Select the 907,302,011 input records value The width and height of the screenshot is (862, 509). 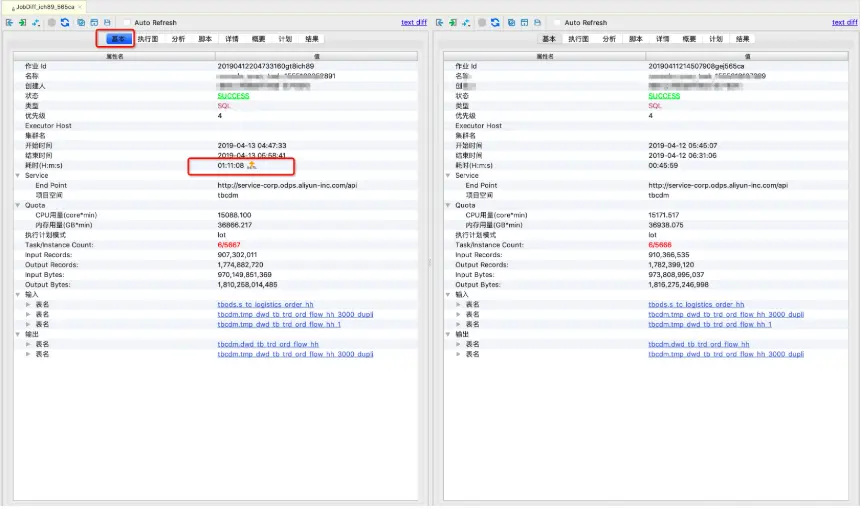tap(237, 254)
